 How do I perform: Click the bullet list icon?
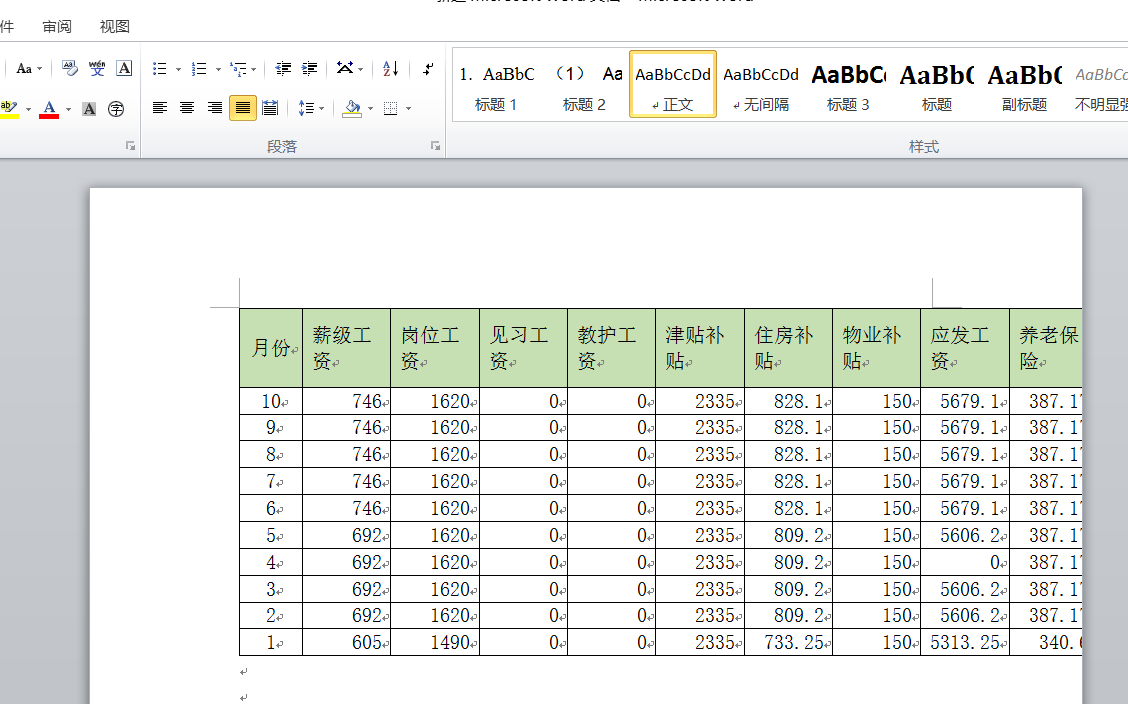pyautogui.click(x=160, y=69)
